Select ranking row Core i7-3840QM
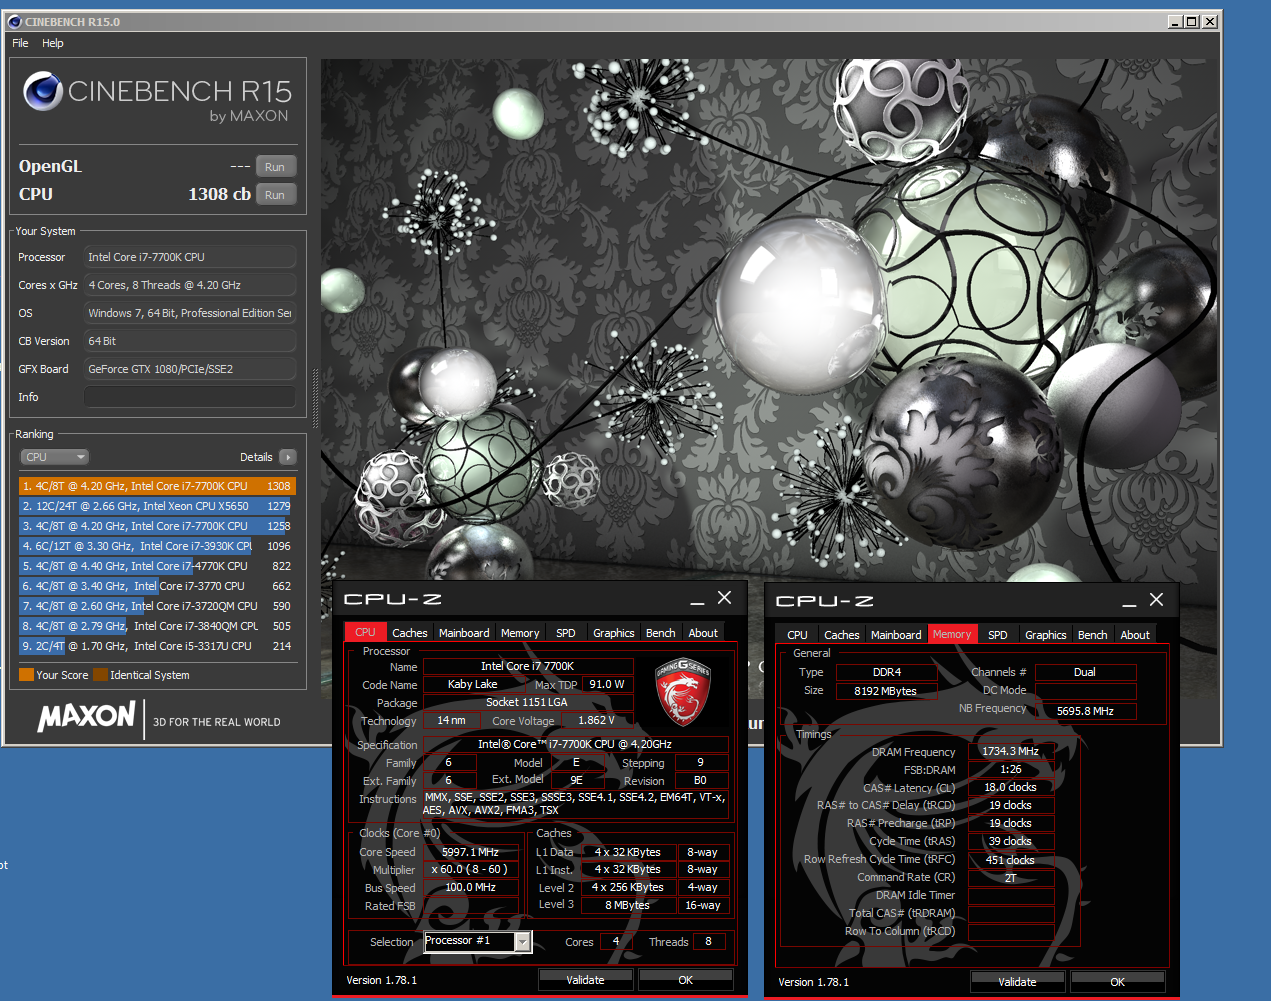The height and width of the screenshot is (1001, 1271). 157,626
